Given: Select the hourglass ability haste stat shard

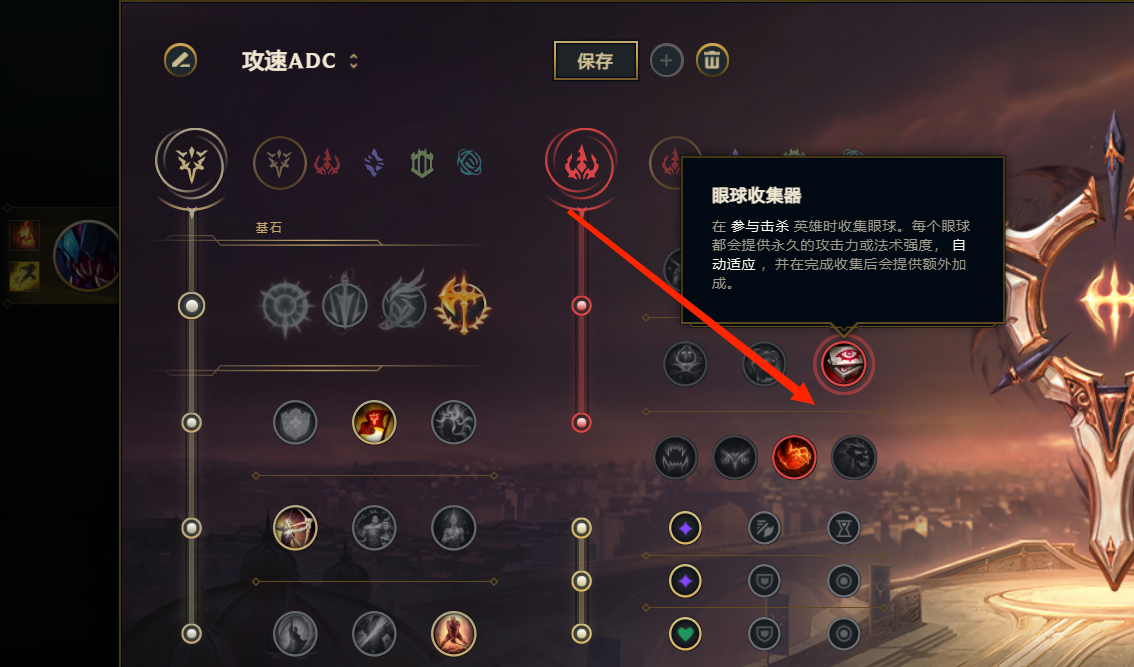Looking at the screenshot, I should (843, 528).
